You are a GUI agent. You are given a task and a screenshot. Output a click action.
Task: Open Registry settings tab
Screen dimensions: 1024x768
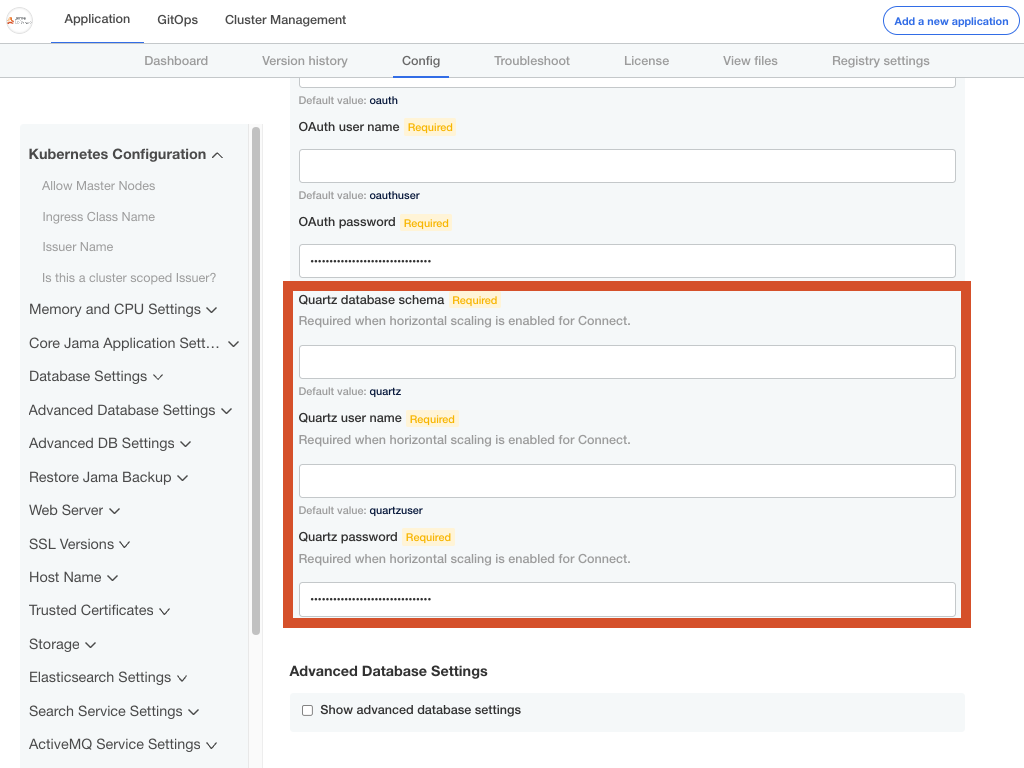(881, 61)
